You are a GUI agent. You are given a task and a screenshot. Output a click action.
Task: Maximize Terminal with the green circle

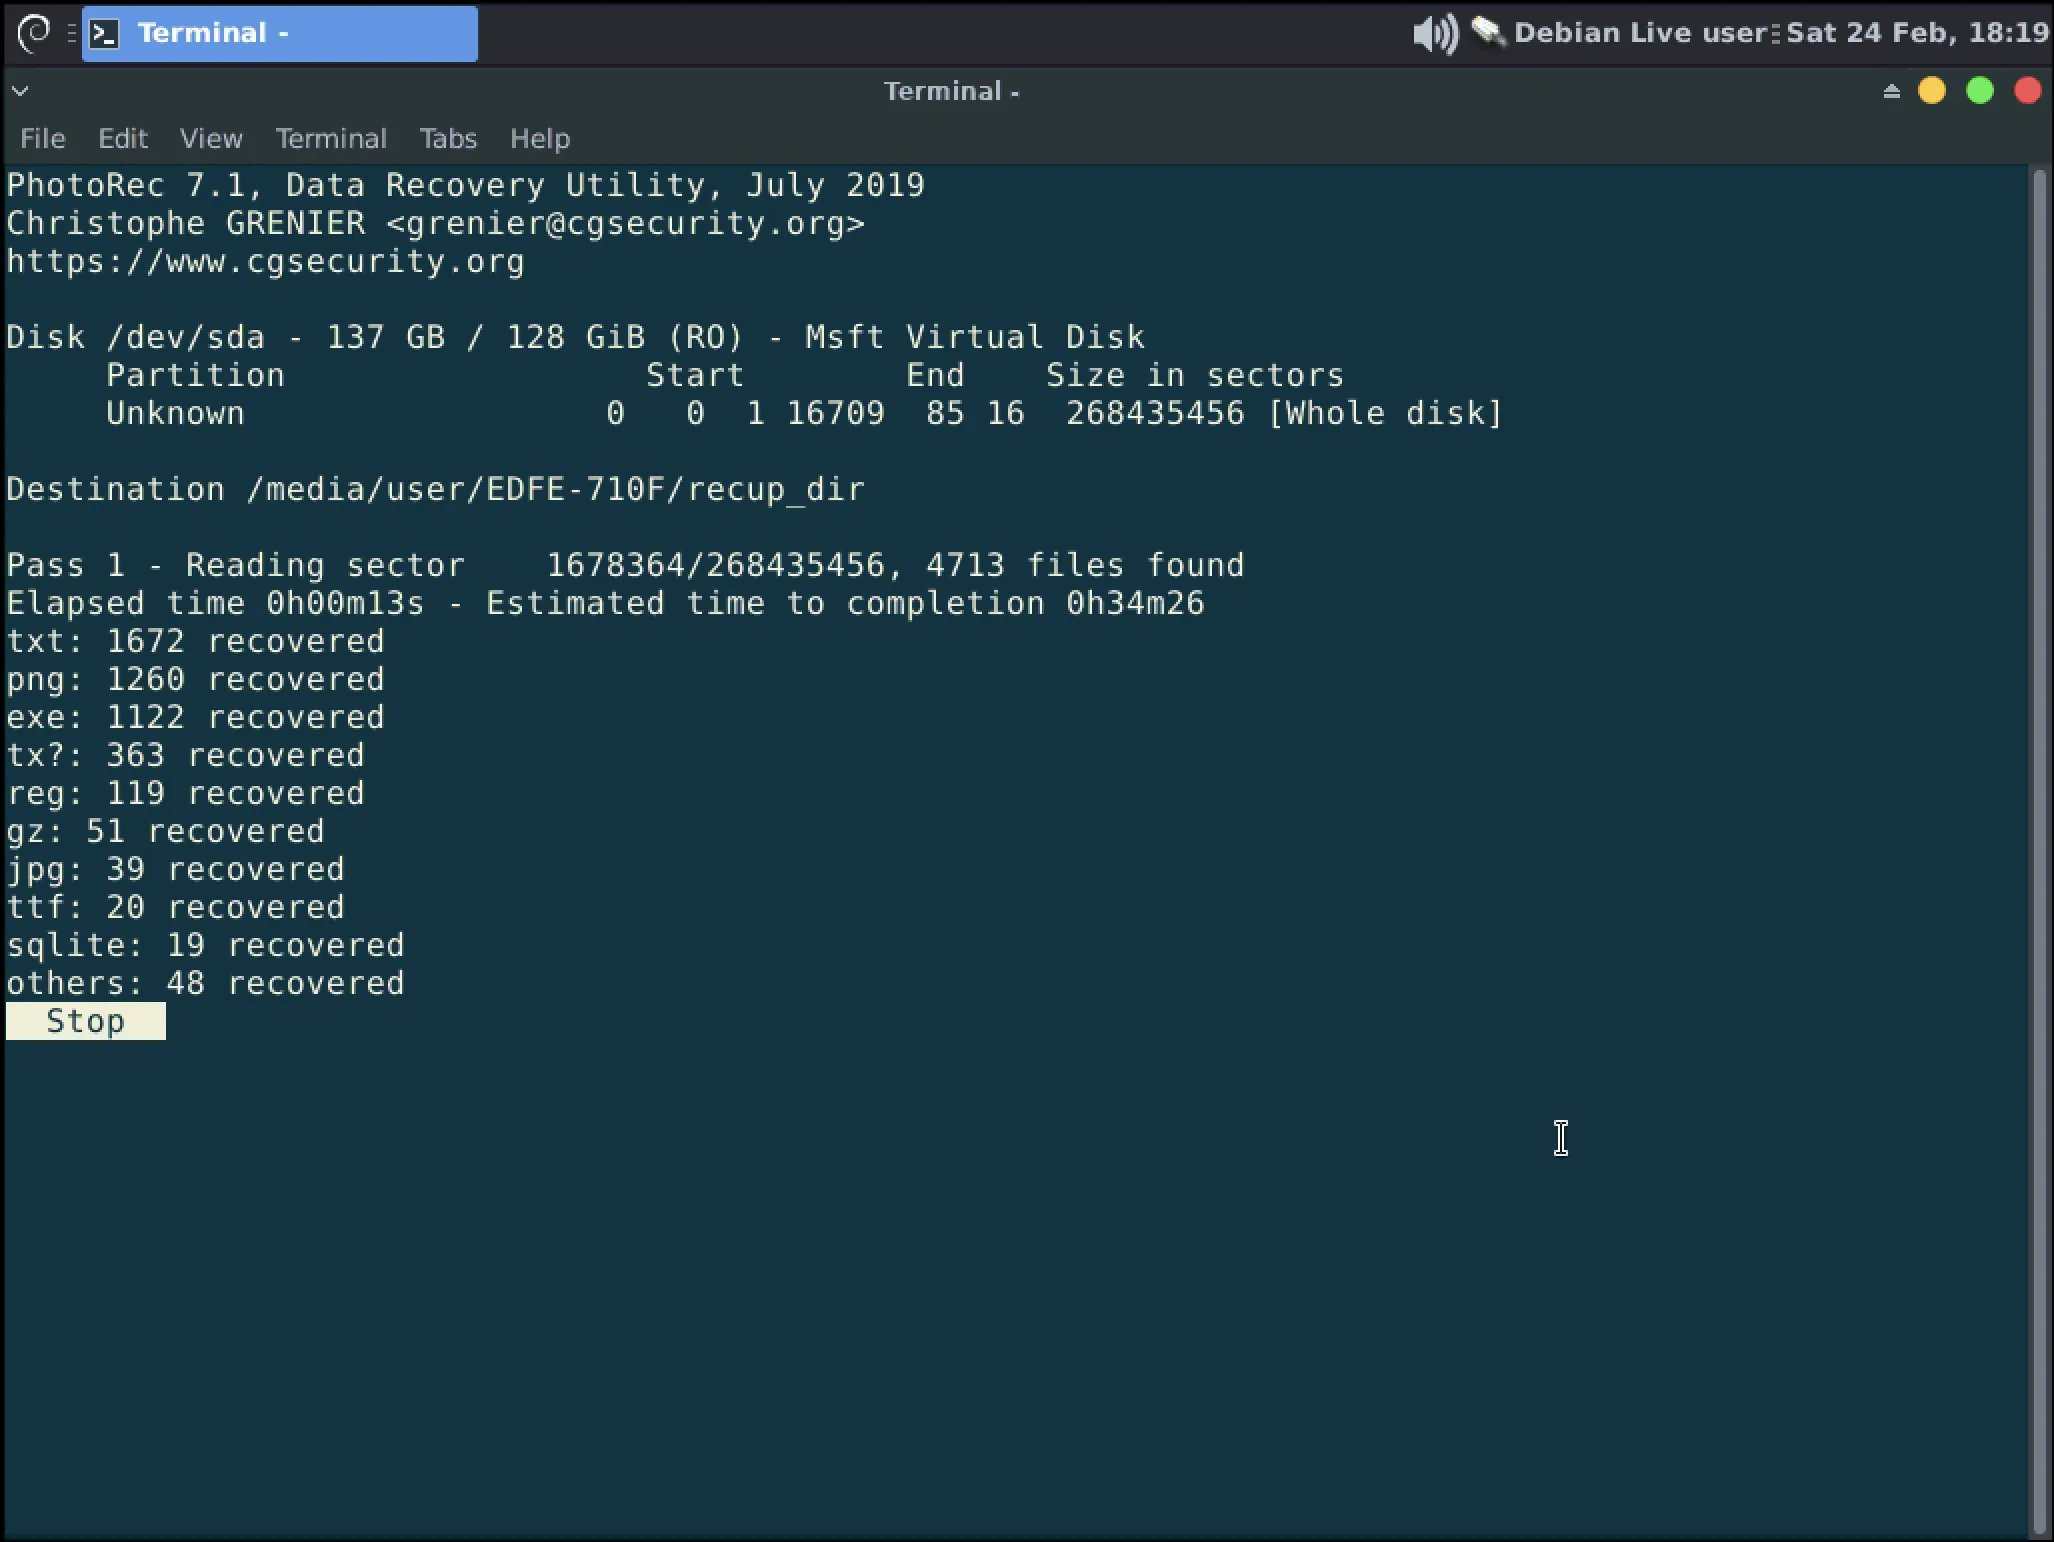(x=1979, y=91)
